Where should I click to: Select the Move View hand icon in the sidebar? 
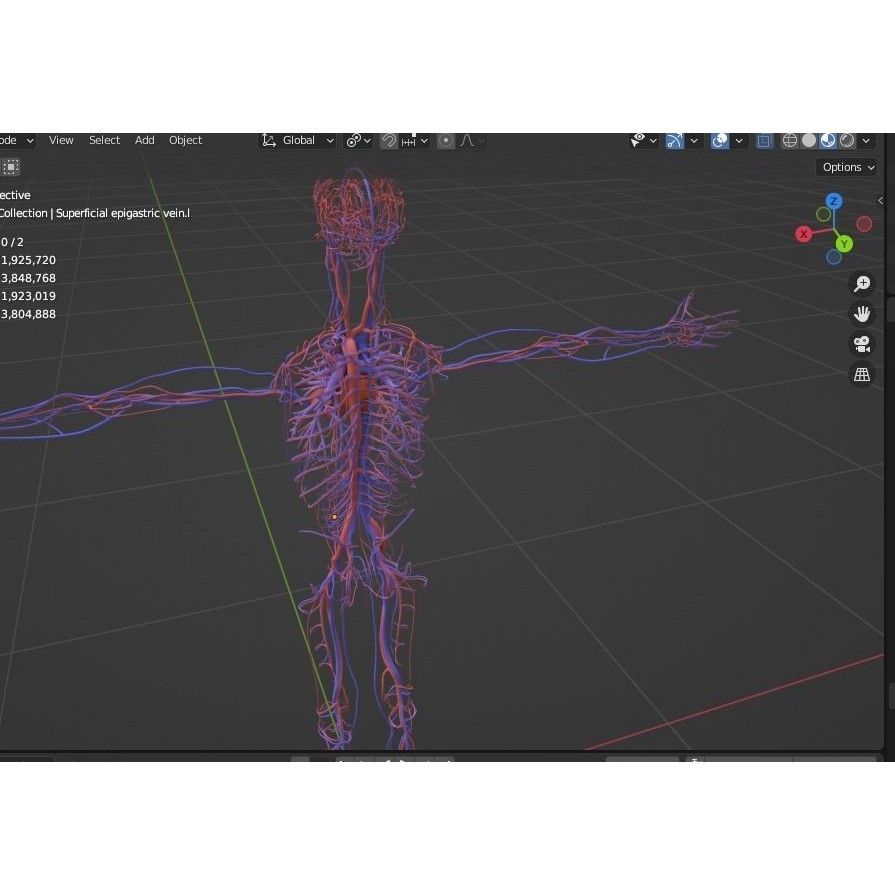pos(861,313)
